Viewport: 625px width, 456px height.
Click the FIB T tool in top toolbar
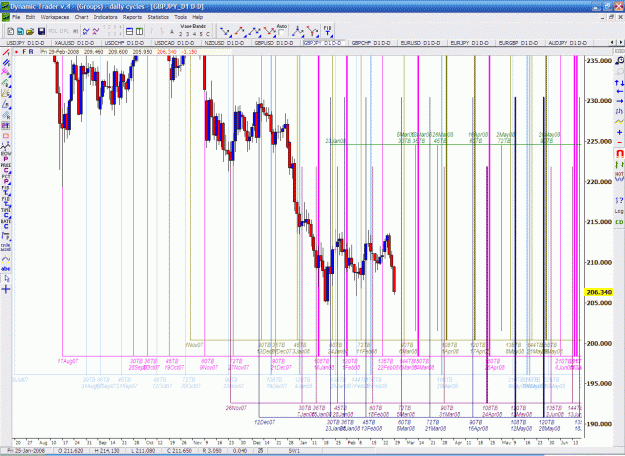(327, 31)
